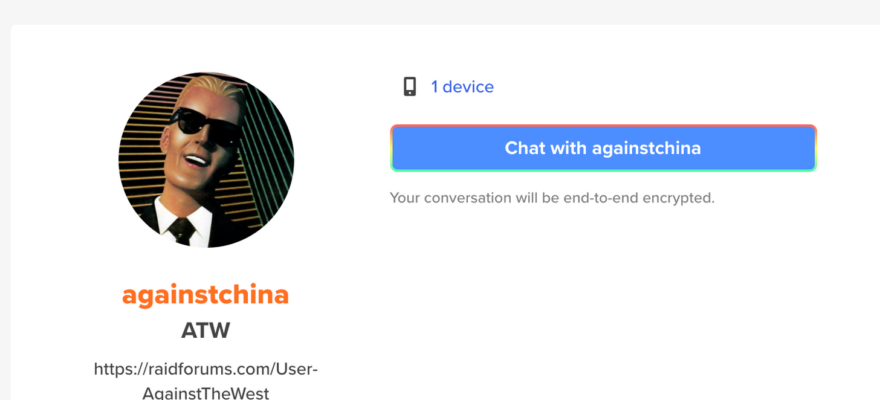Viewport: 880px width, 400px height.
Task: Click the word 'device' beside phone icon
Action: 468,87
